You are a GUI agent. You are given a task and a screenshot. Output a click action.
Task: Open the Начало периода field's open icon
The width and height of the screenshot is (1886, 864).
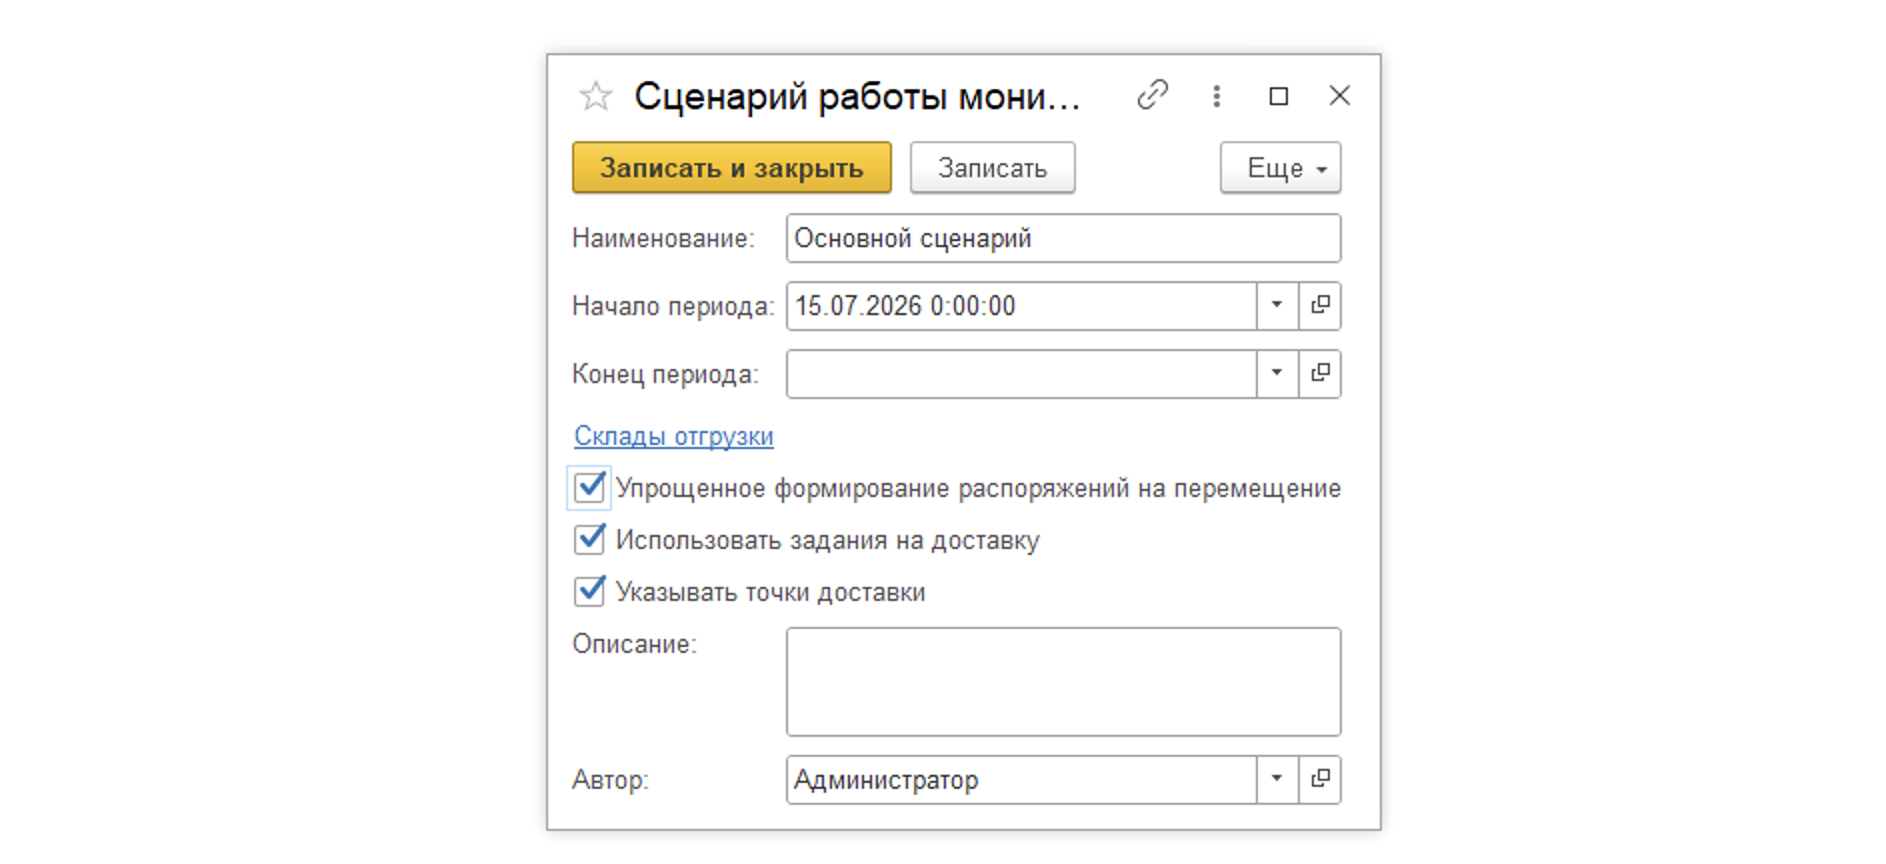click(x=1320, y=306)
